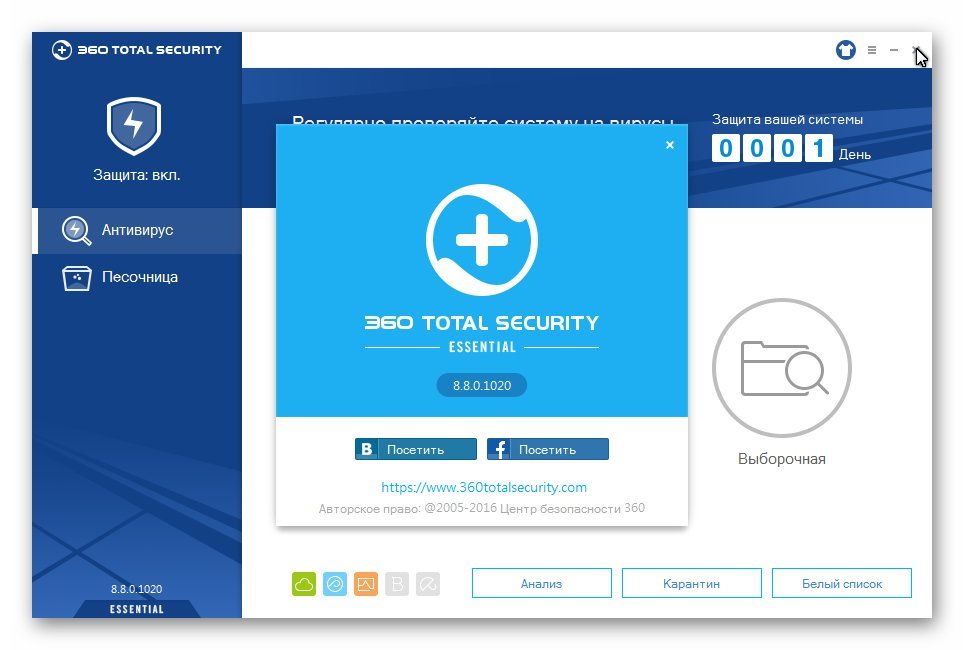Open the 360totalsecurity.com website link
The image size is (964, 650).
tap(484, 488)
